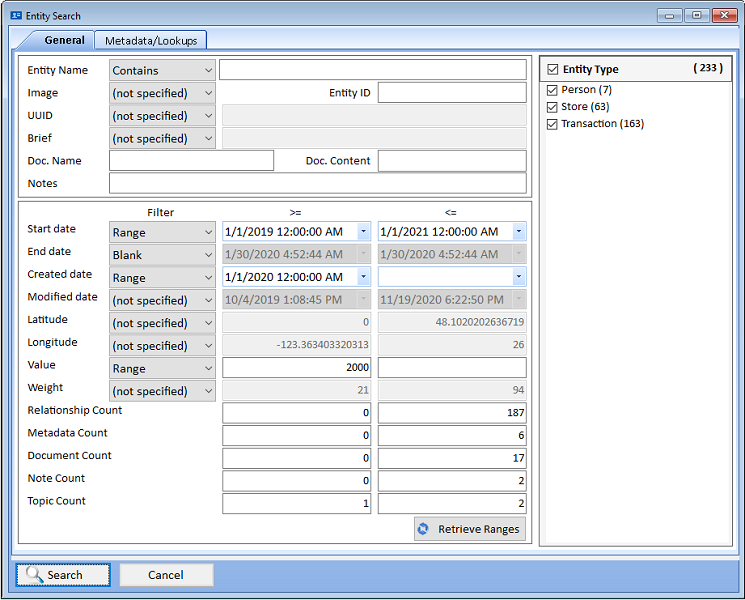Click the Entity Name text field

point(372,70)
